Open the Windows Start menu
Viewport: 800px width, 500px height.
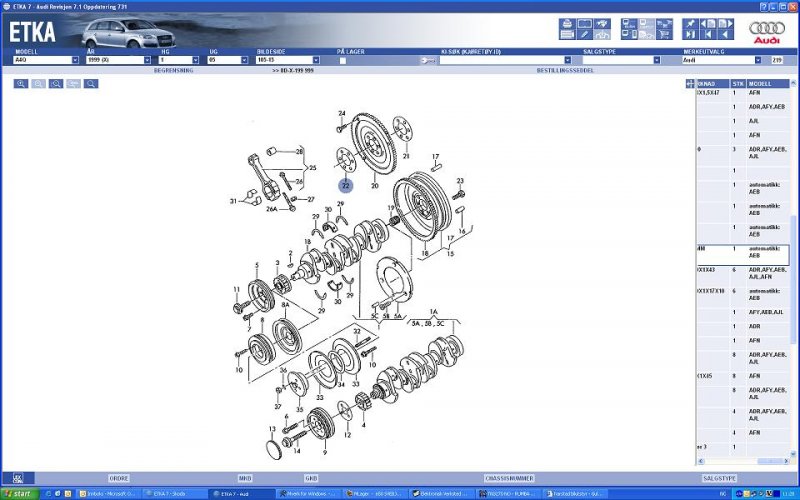19,494
